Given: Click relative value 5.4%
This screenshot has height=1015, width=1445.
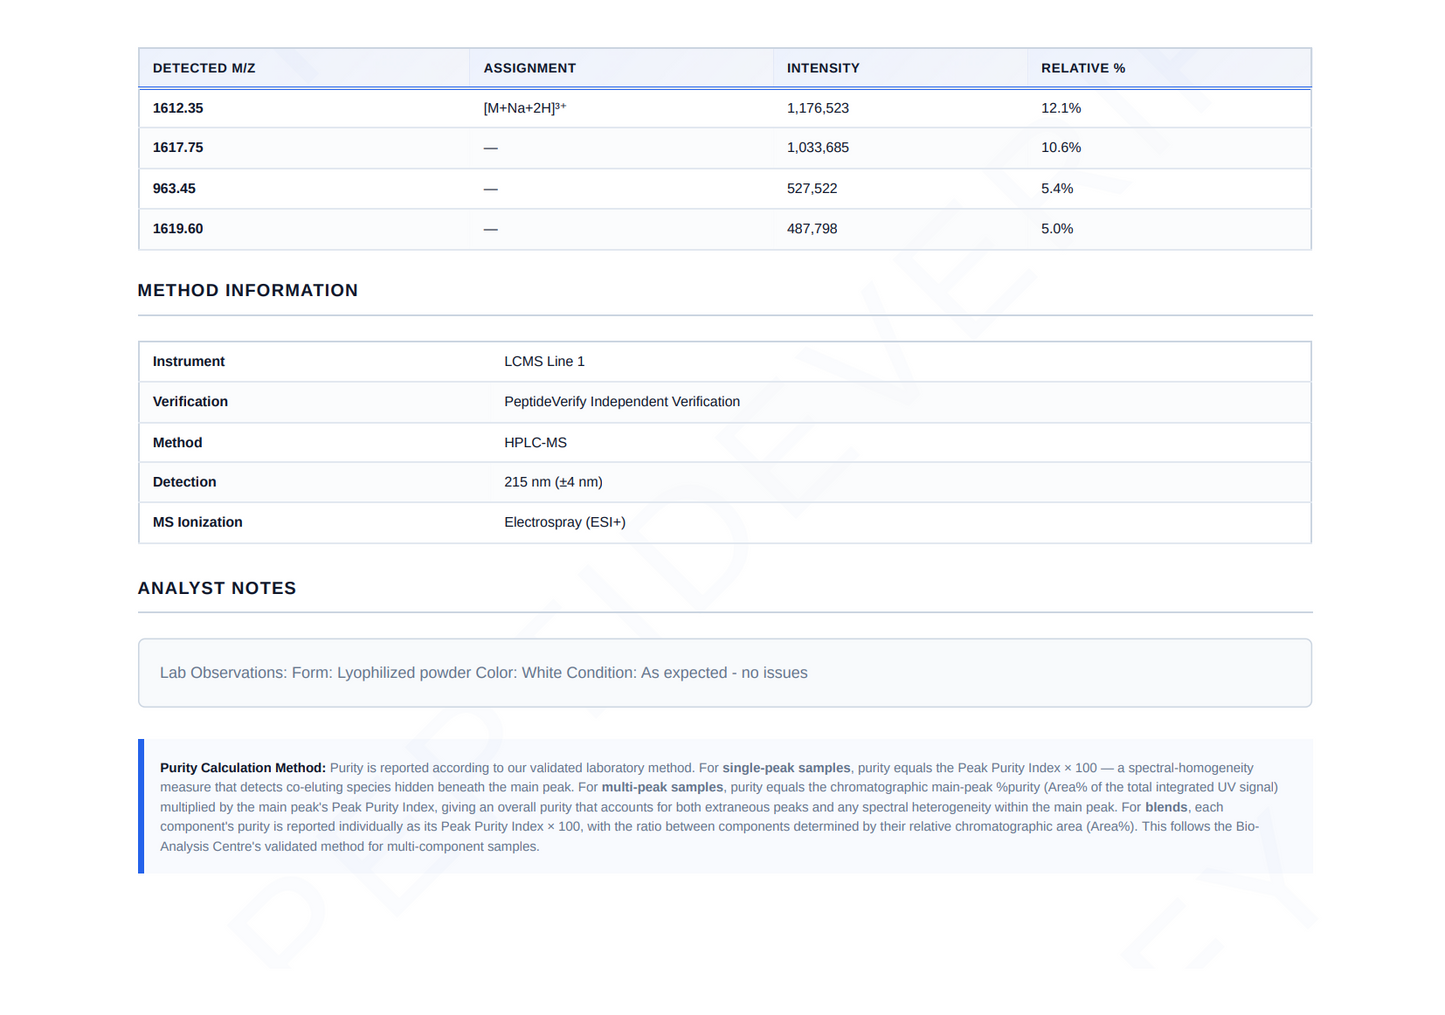Looking at the screenshot, I should (x=1057, y=188).
